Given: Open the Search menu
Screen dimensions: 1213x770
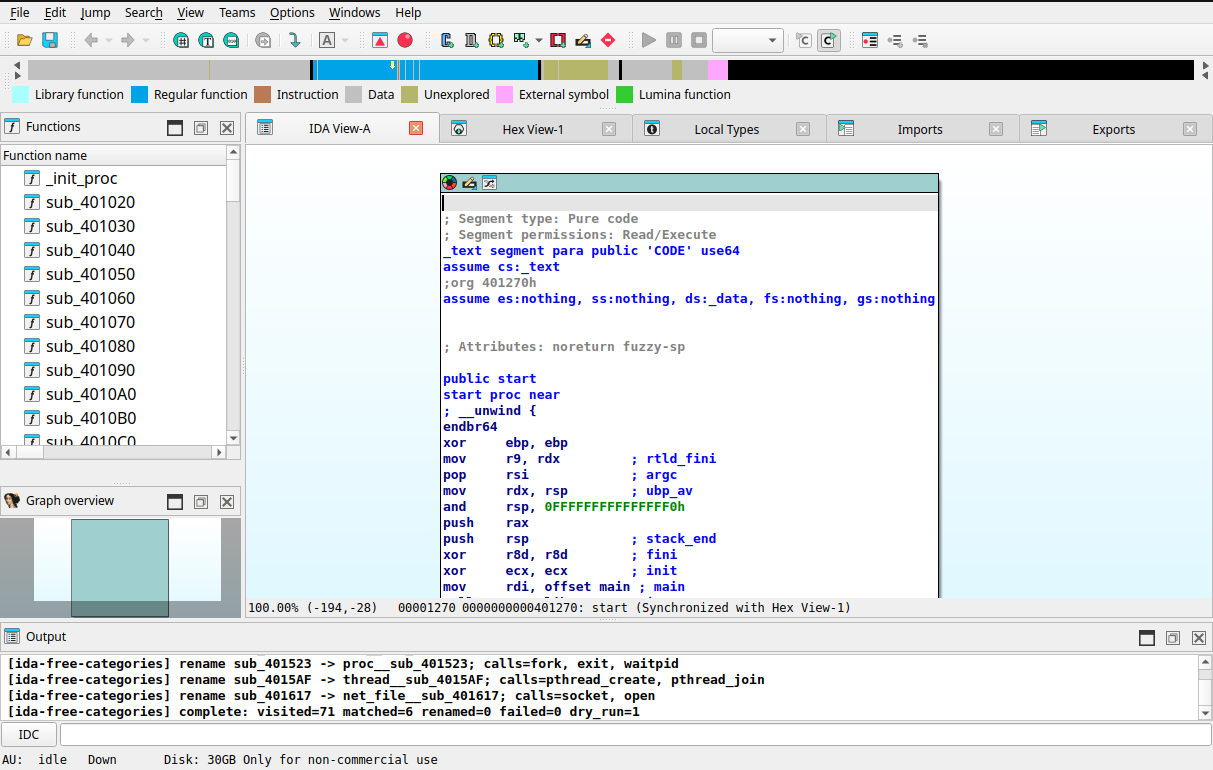Looking at the screenshot, I should tap(144, 12).
